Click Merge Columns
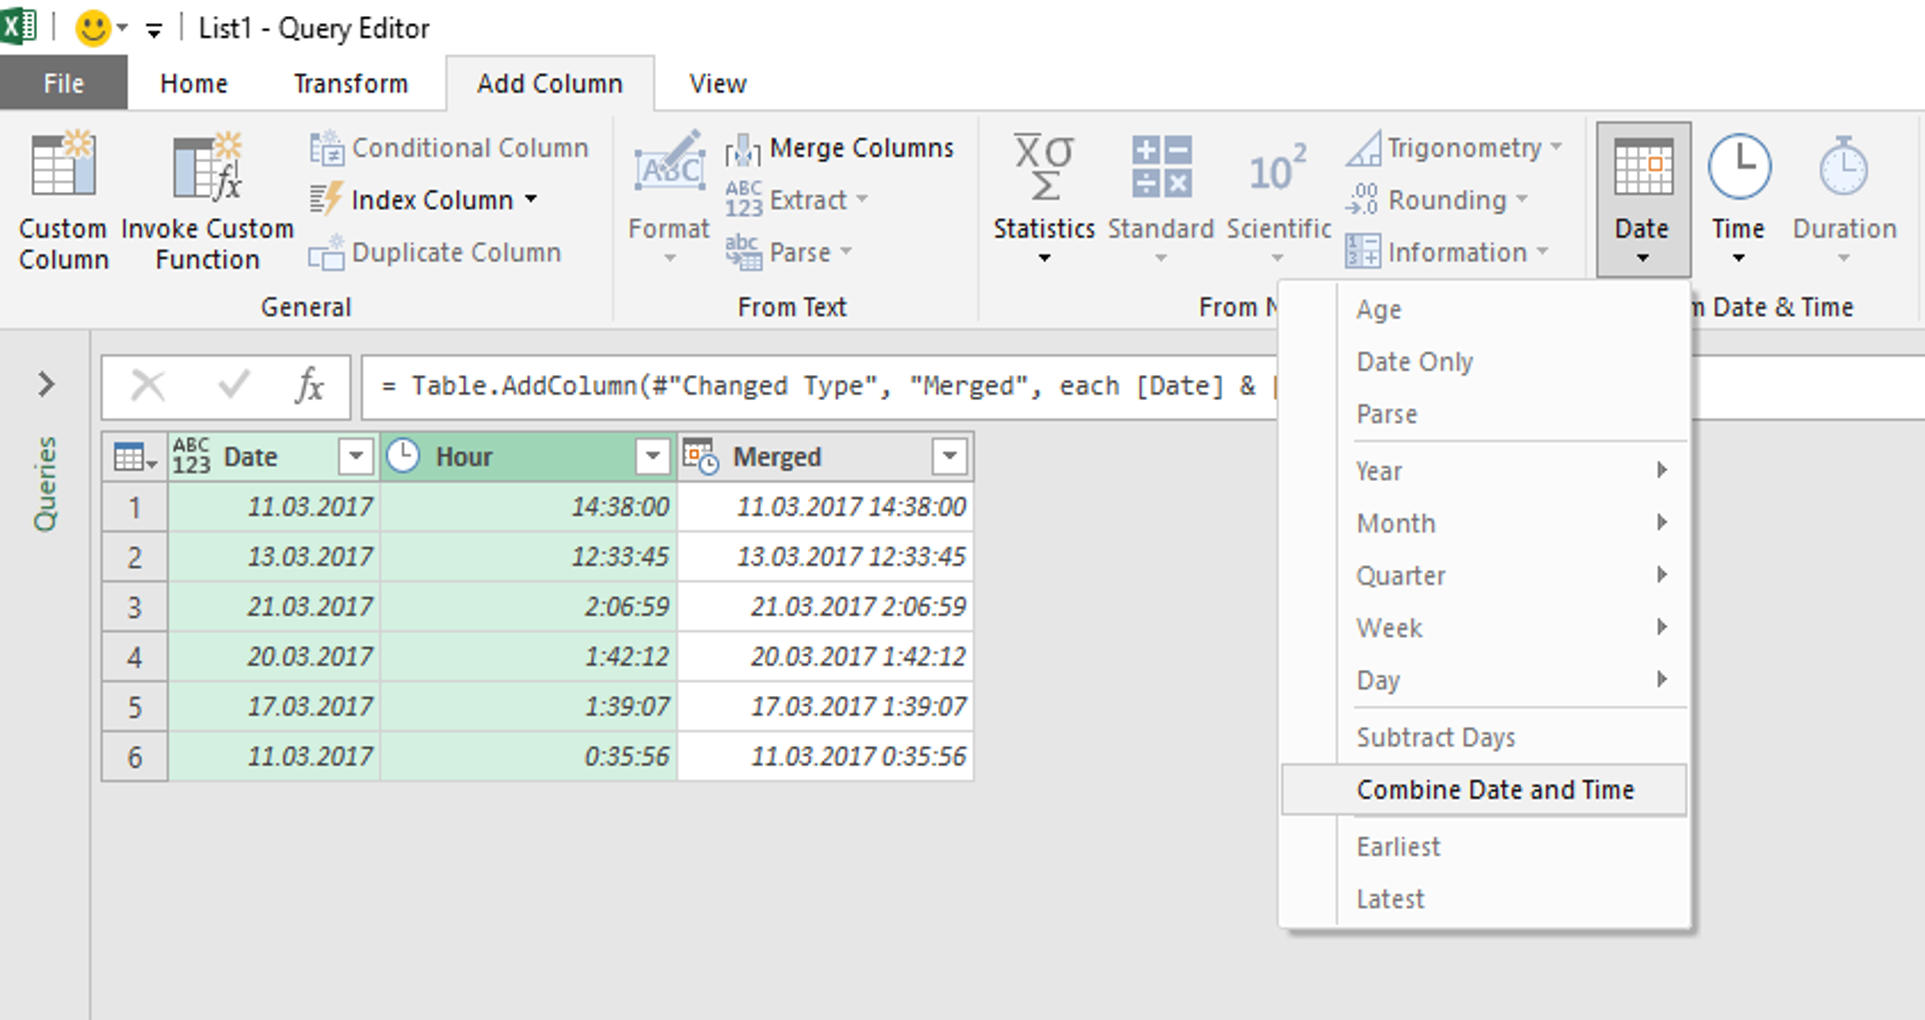This screenshot has height=1020, width=1925. click(839, 148)
